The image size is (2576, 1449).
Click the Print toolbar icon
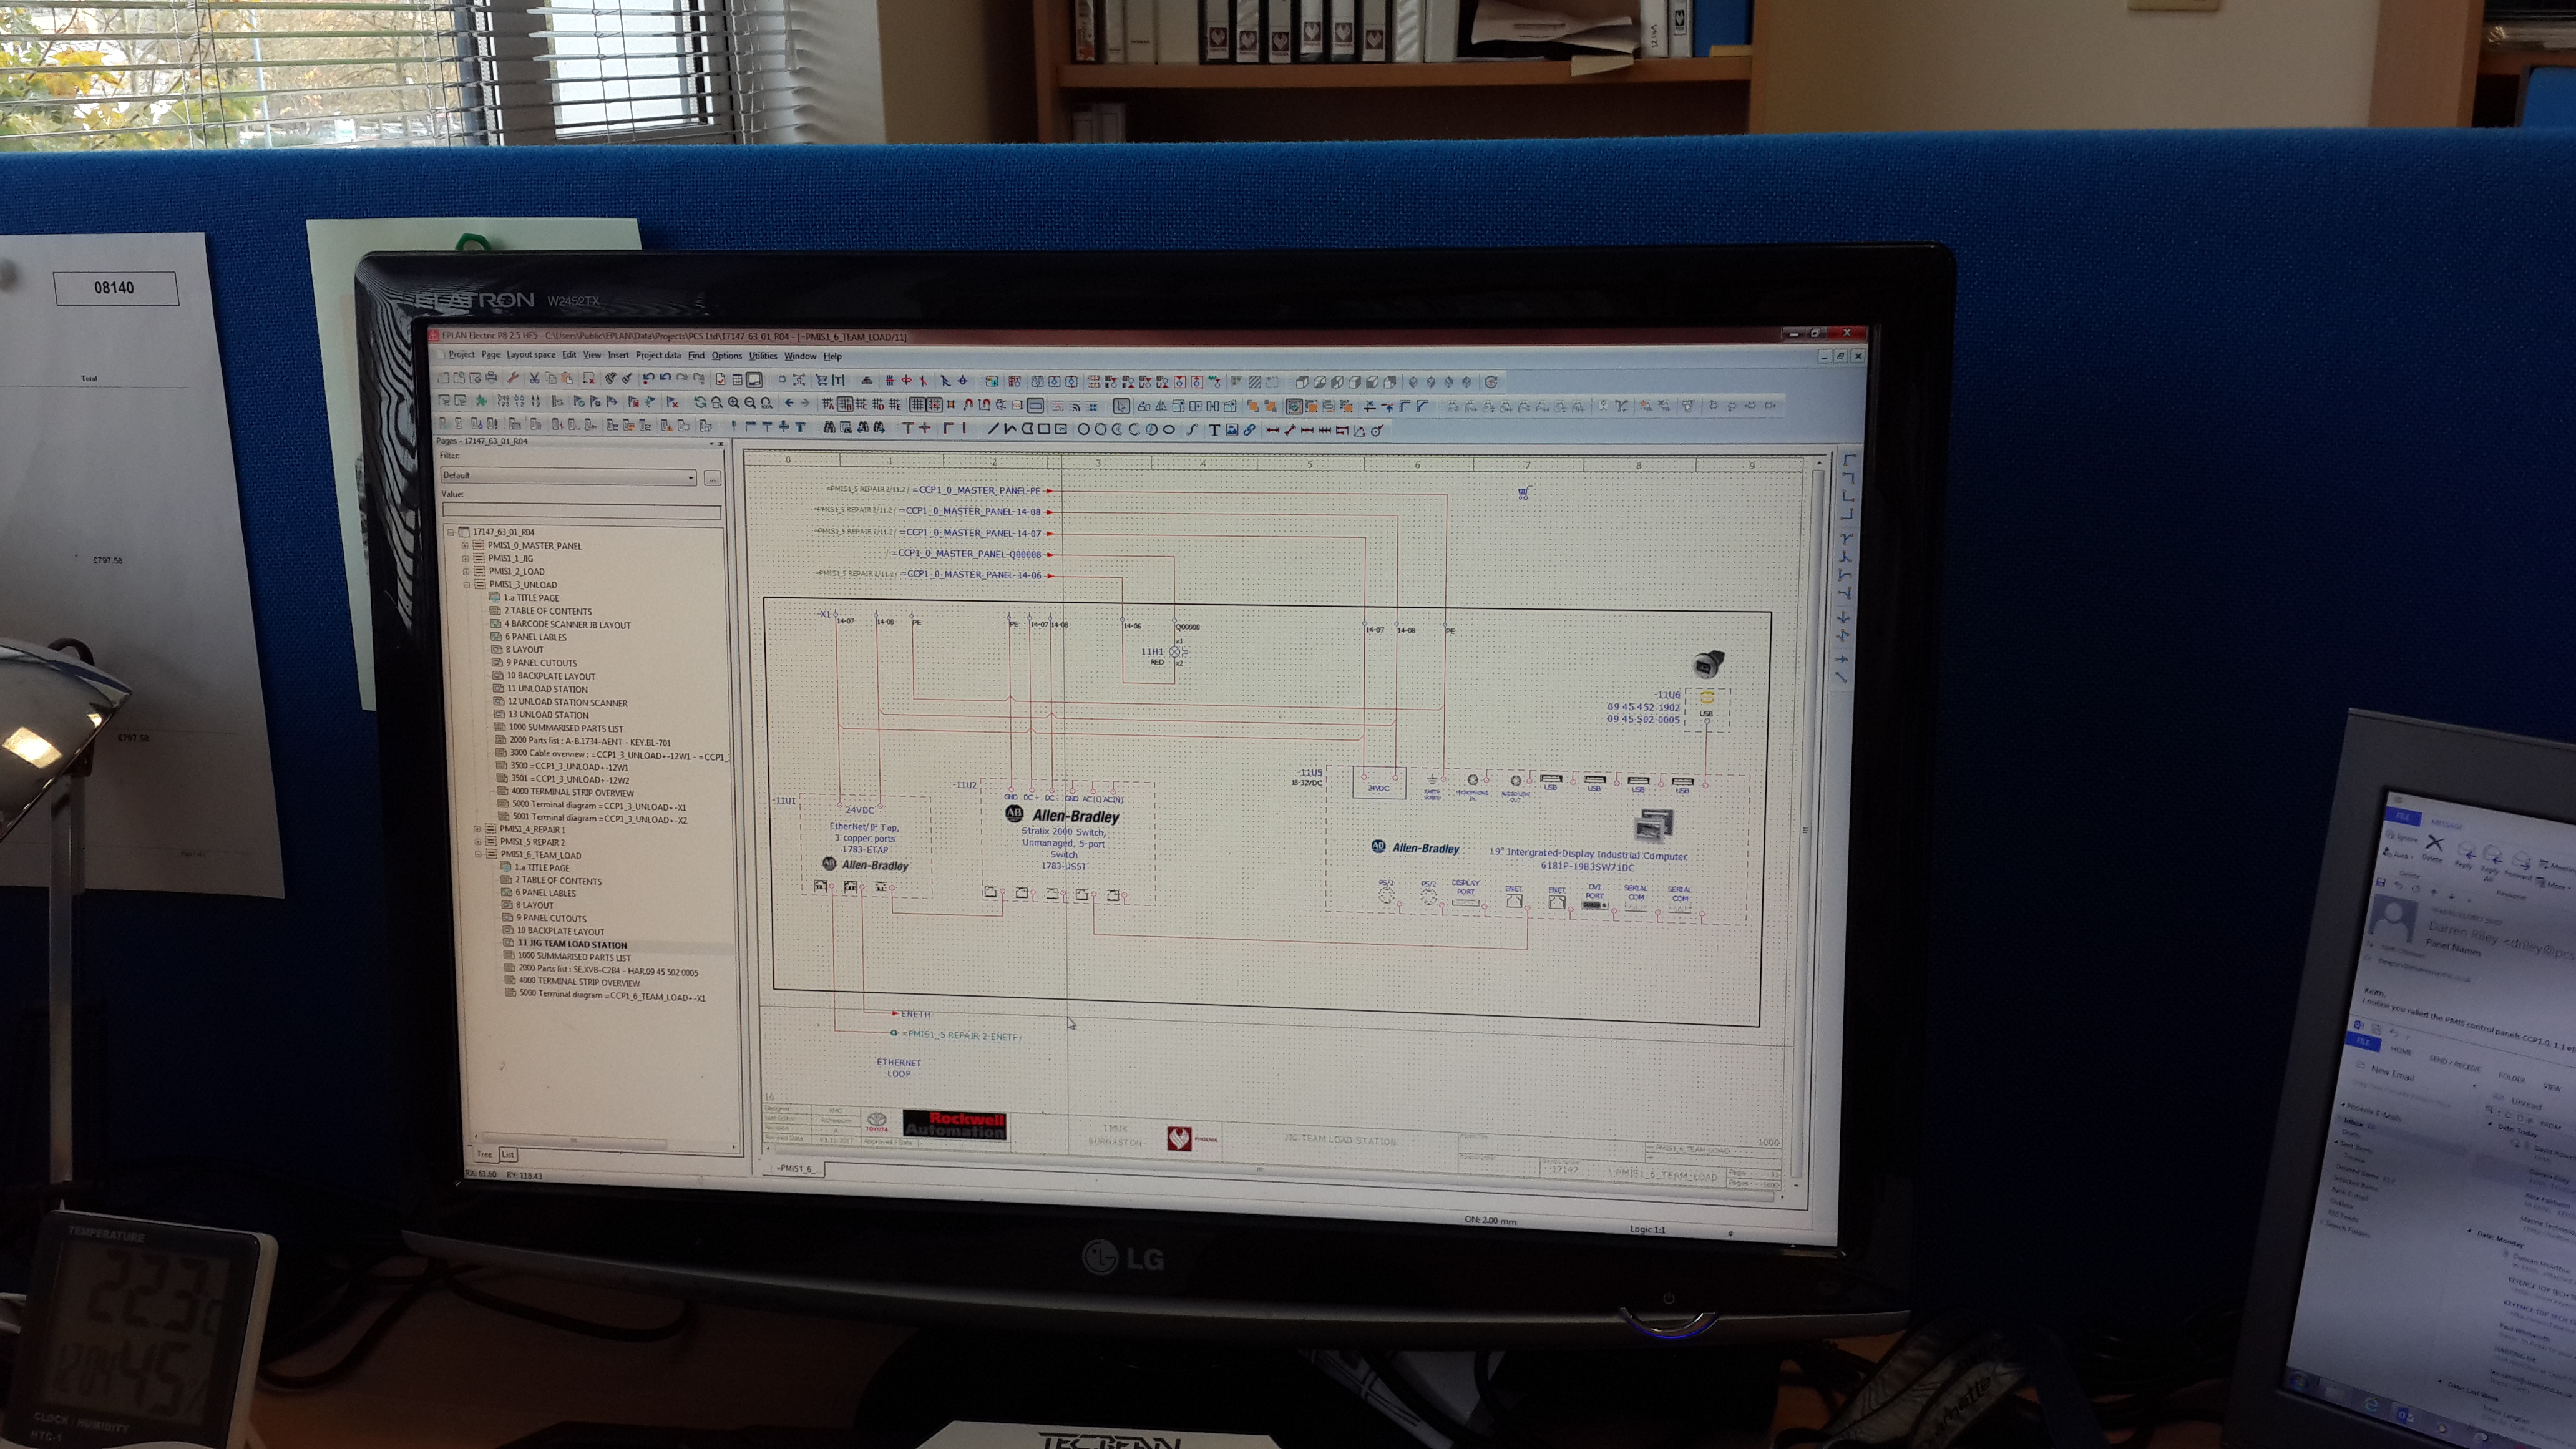point(491,379)
